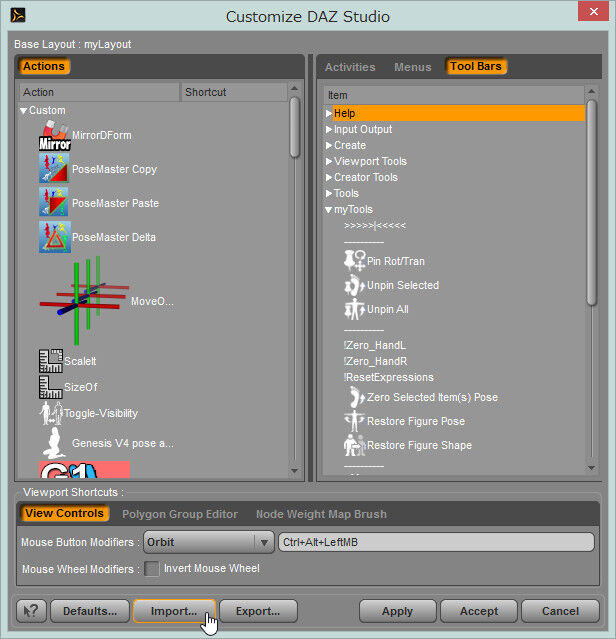Switch to the Menus tab
Image resolution: width=616 pixels, height=639 pixels.
point(412,67)
